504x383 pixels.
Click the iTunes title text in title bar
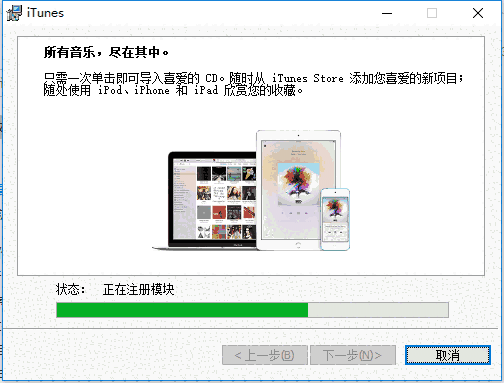[45, 13]
